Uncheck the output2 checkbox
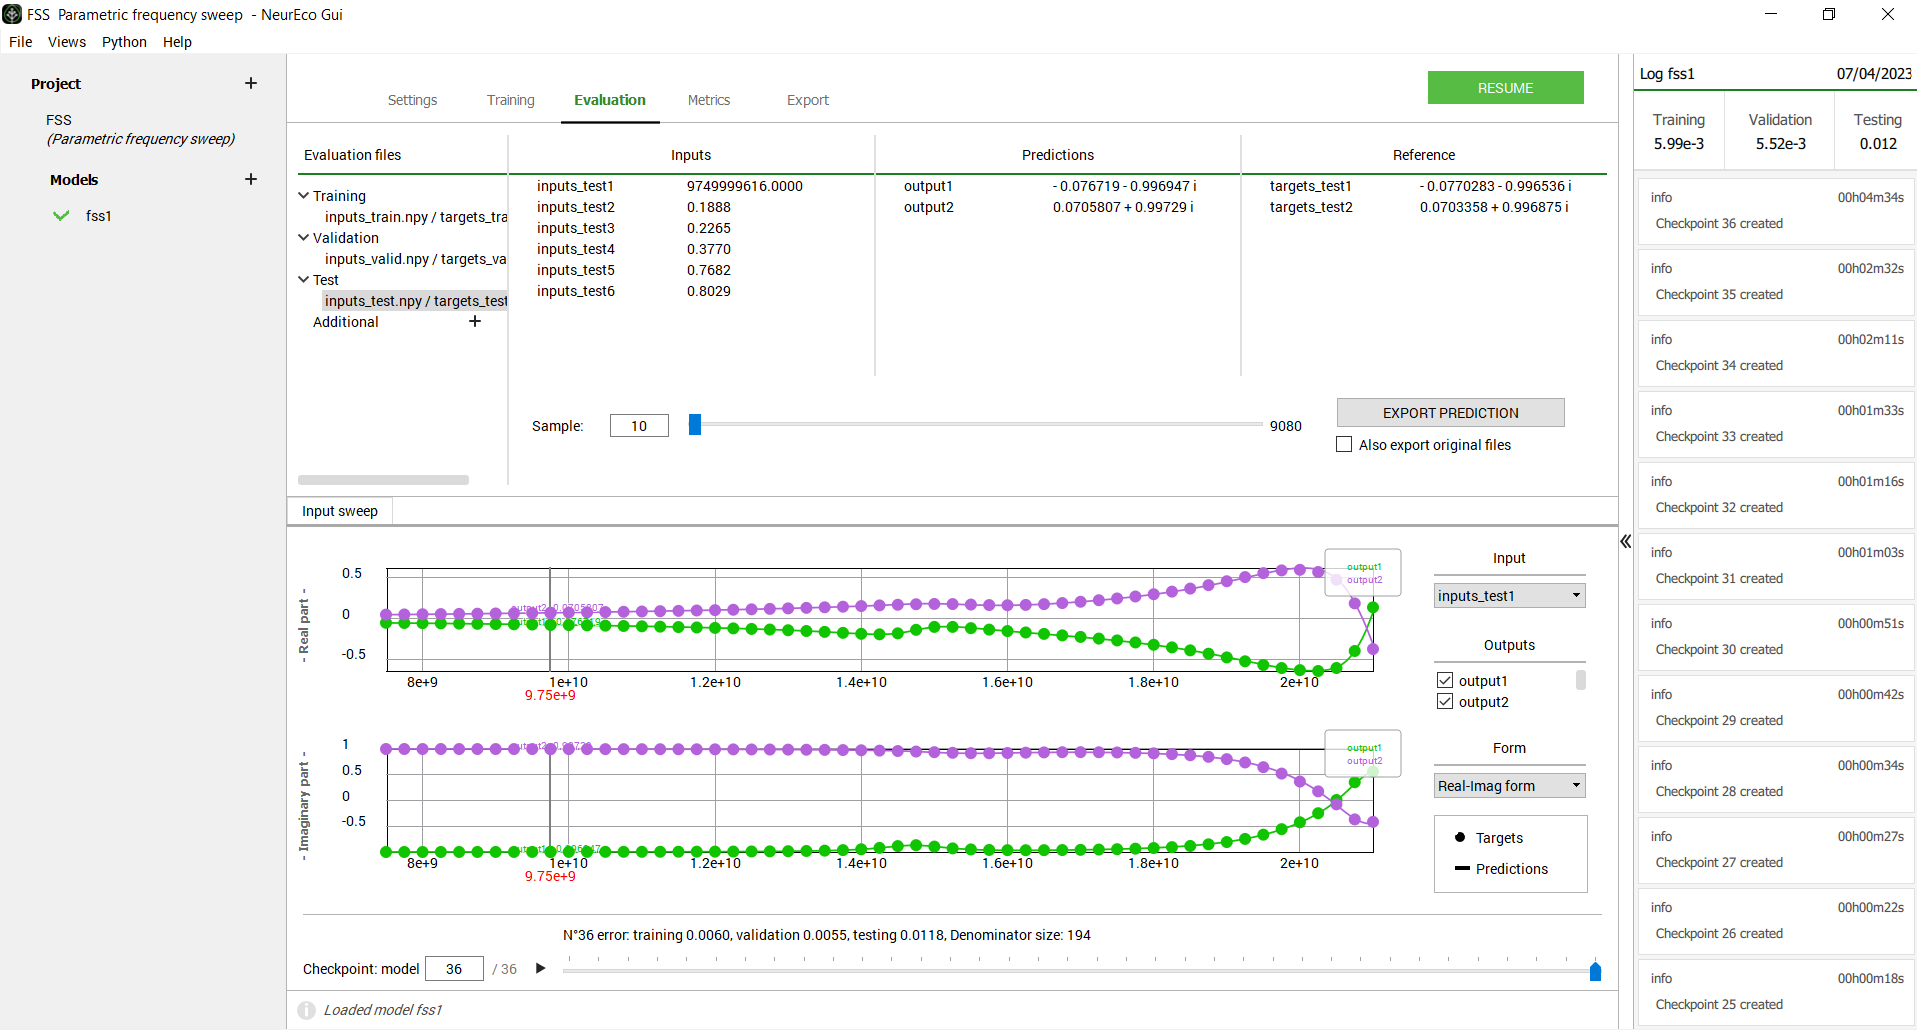 click(x=1445, y=701)
